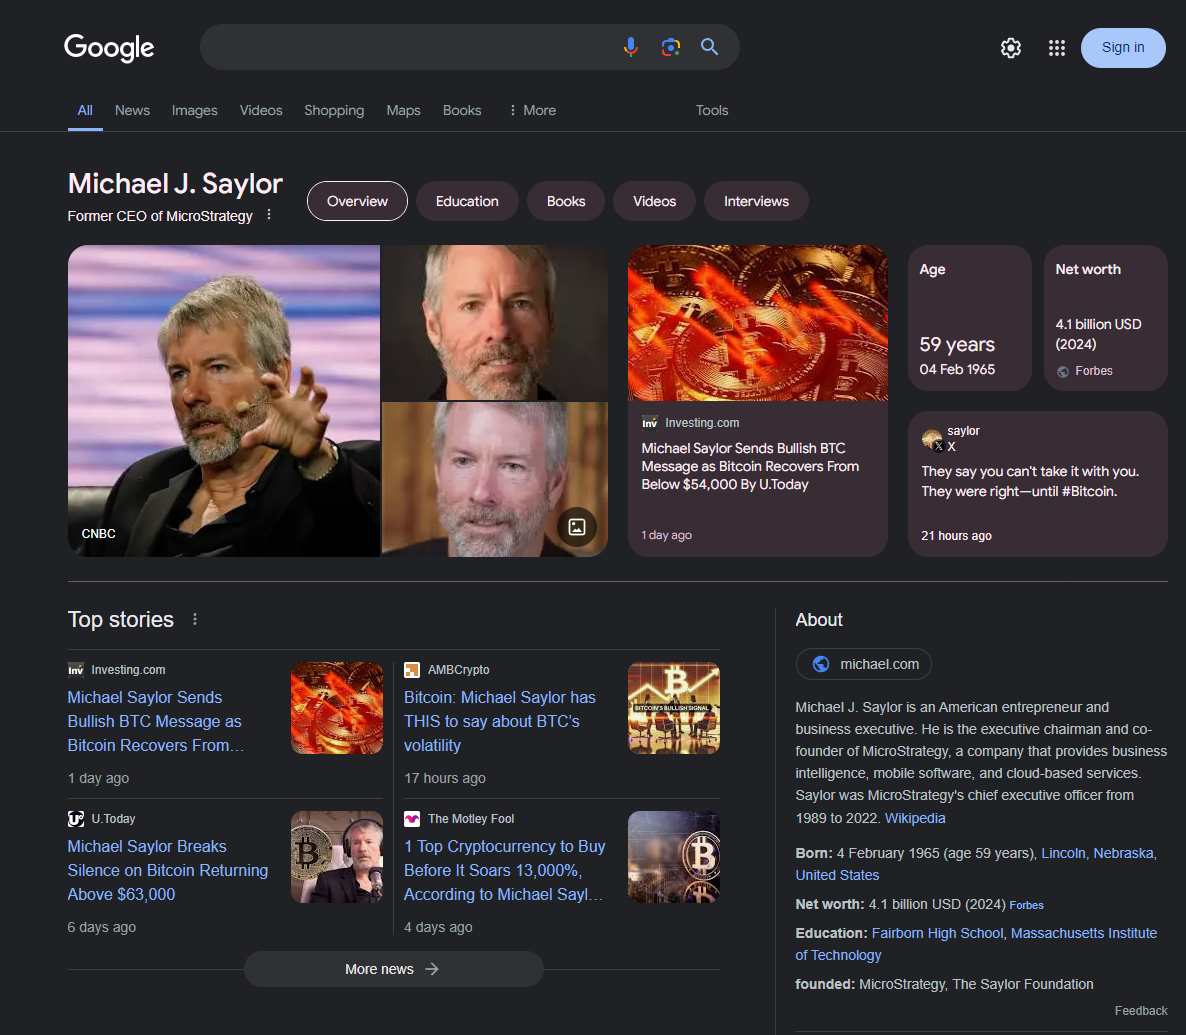1186x1035 pixels.
Task: Open Google Lens image search
Action: (x=670, y=47)
